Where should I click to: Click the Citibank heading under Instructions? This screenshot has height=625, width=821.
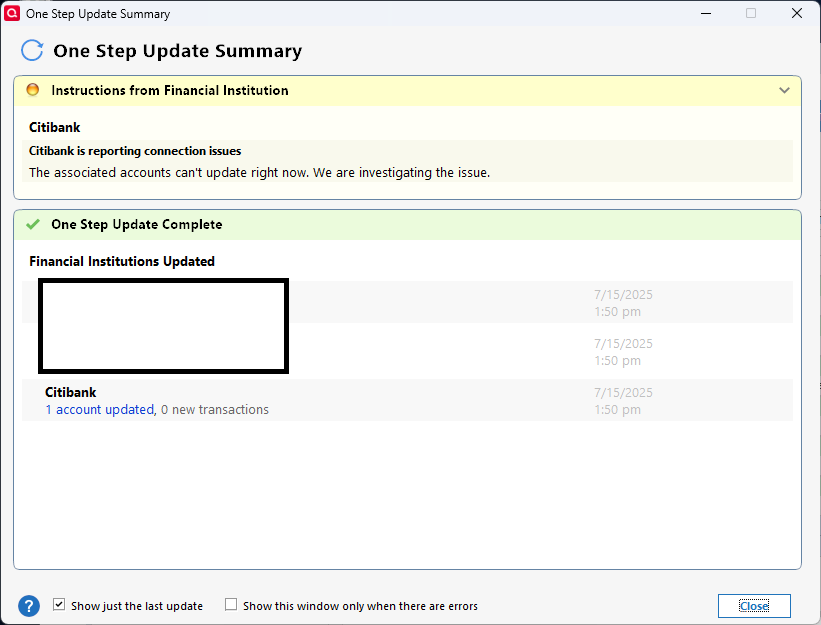tap(54, 127)
